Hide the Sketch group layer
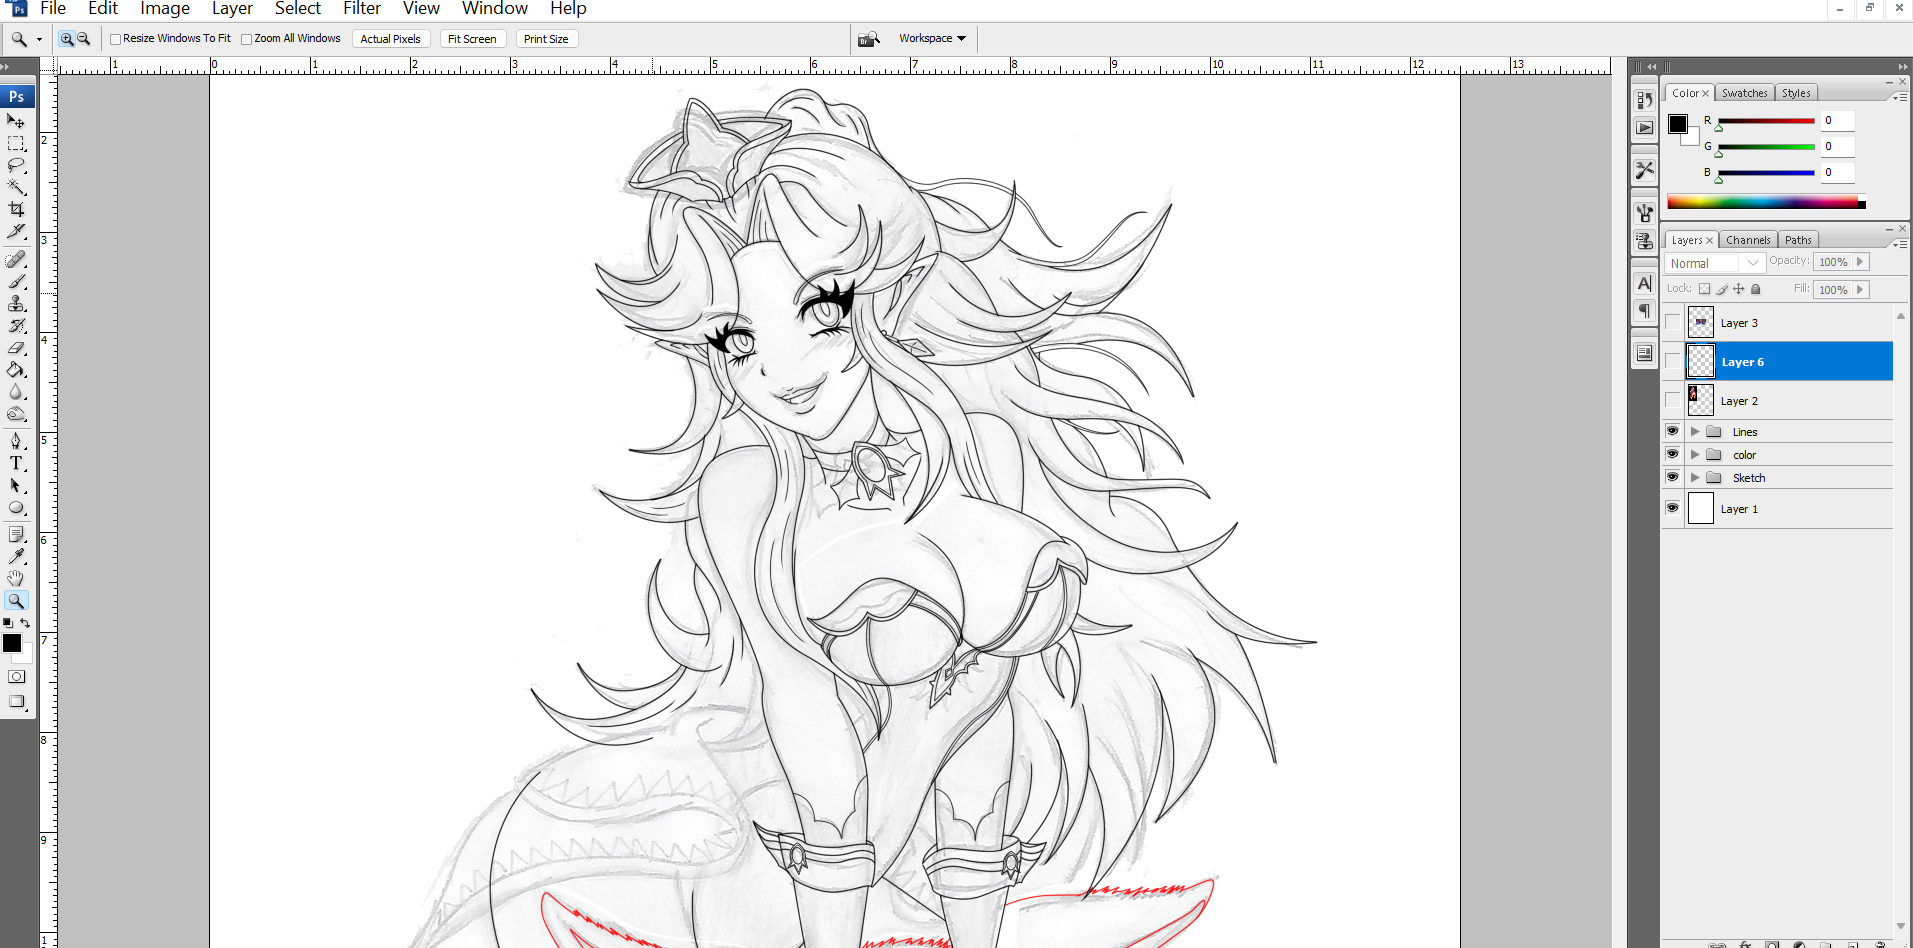This screenshot has height=948, width=1913. click(1672, 477)
